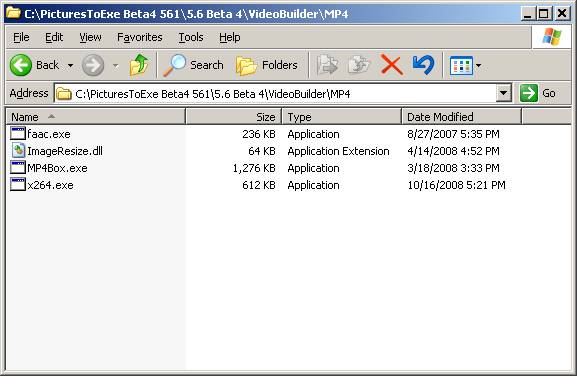The height and width of the screenshot is (376, 577).
Task: Expand the Views dropdown arrow
Action: click(478, 65)
